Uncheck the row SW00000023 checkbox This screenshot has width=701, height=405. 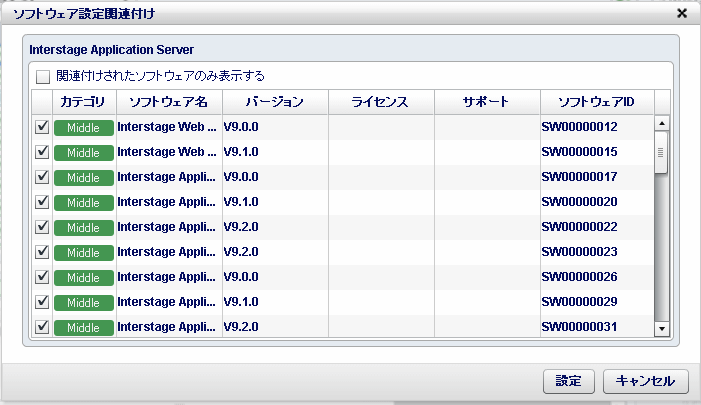pyautogui.click(x=42, y=252)
